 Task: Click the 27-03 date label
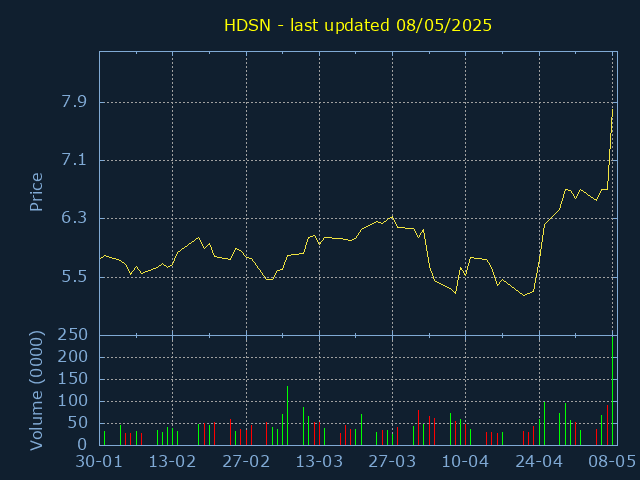coord(392,462)
